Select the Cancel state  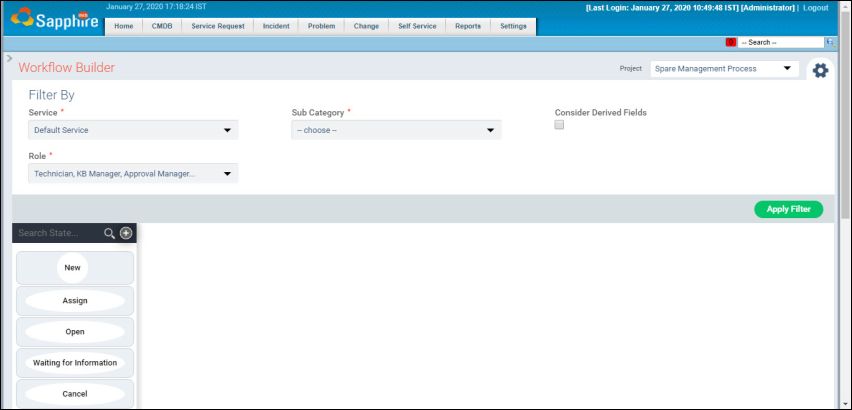point(75,394)
